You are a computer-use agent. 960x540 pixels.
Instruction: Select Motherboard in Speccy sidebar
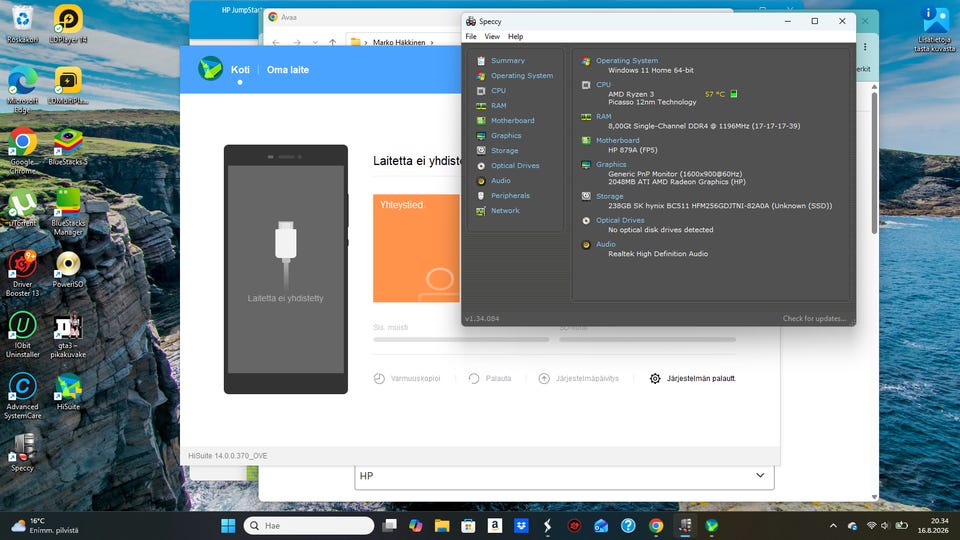512,121
